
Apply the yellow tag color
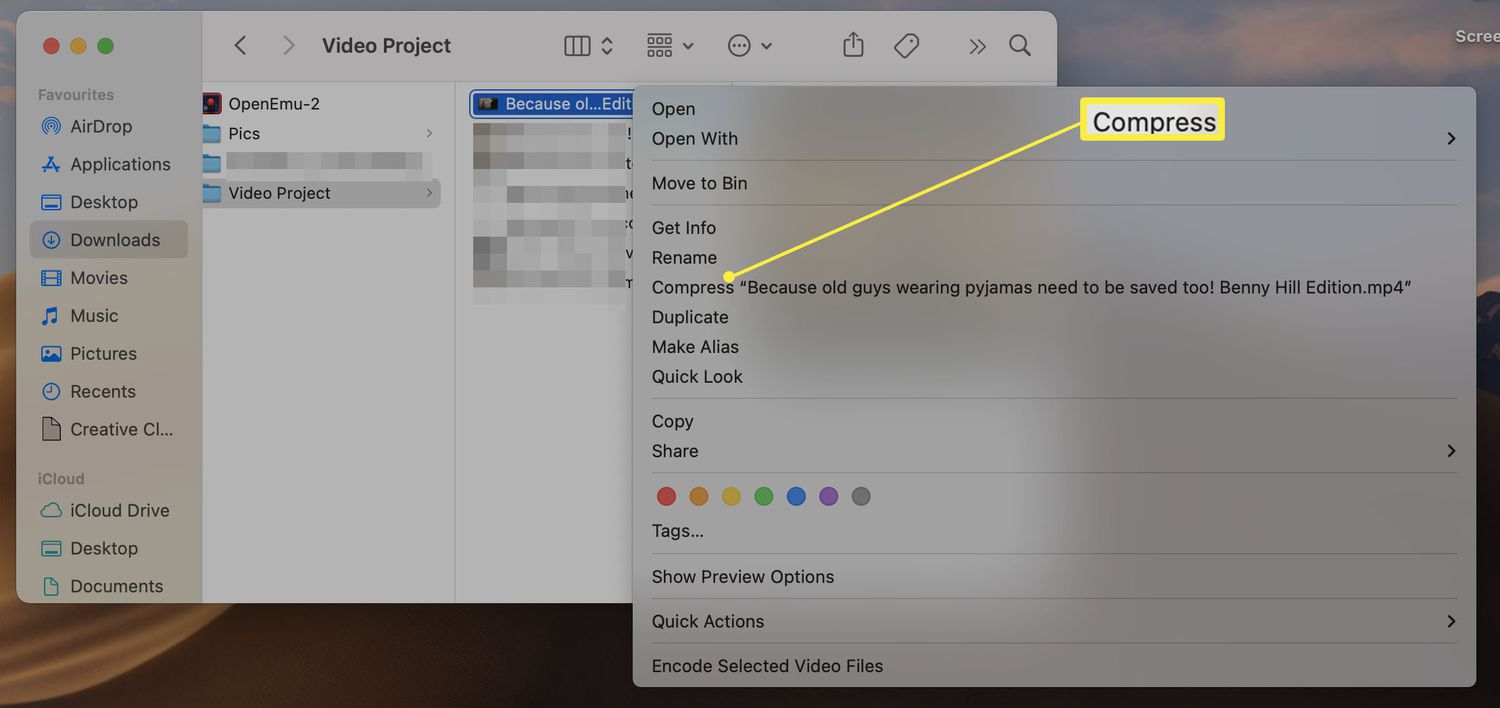731,496
